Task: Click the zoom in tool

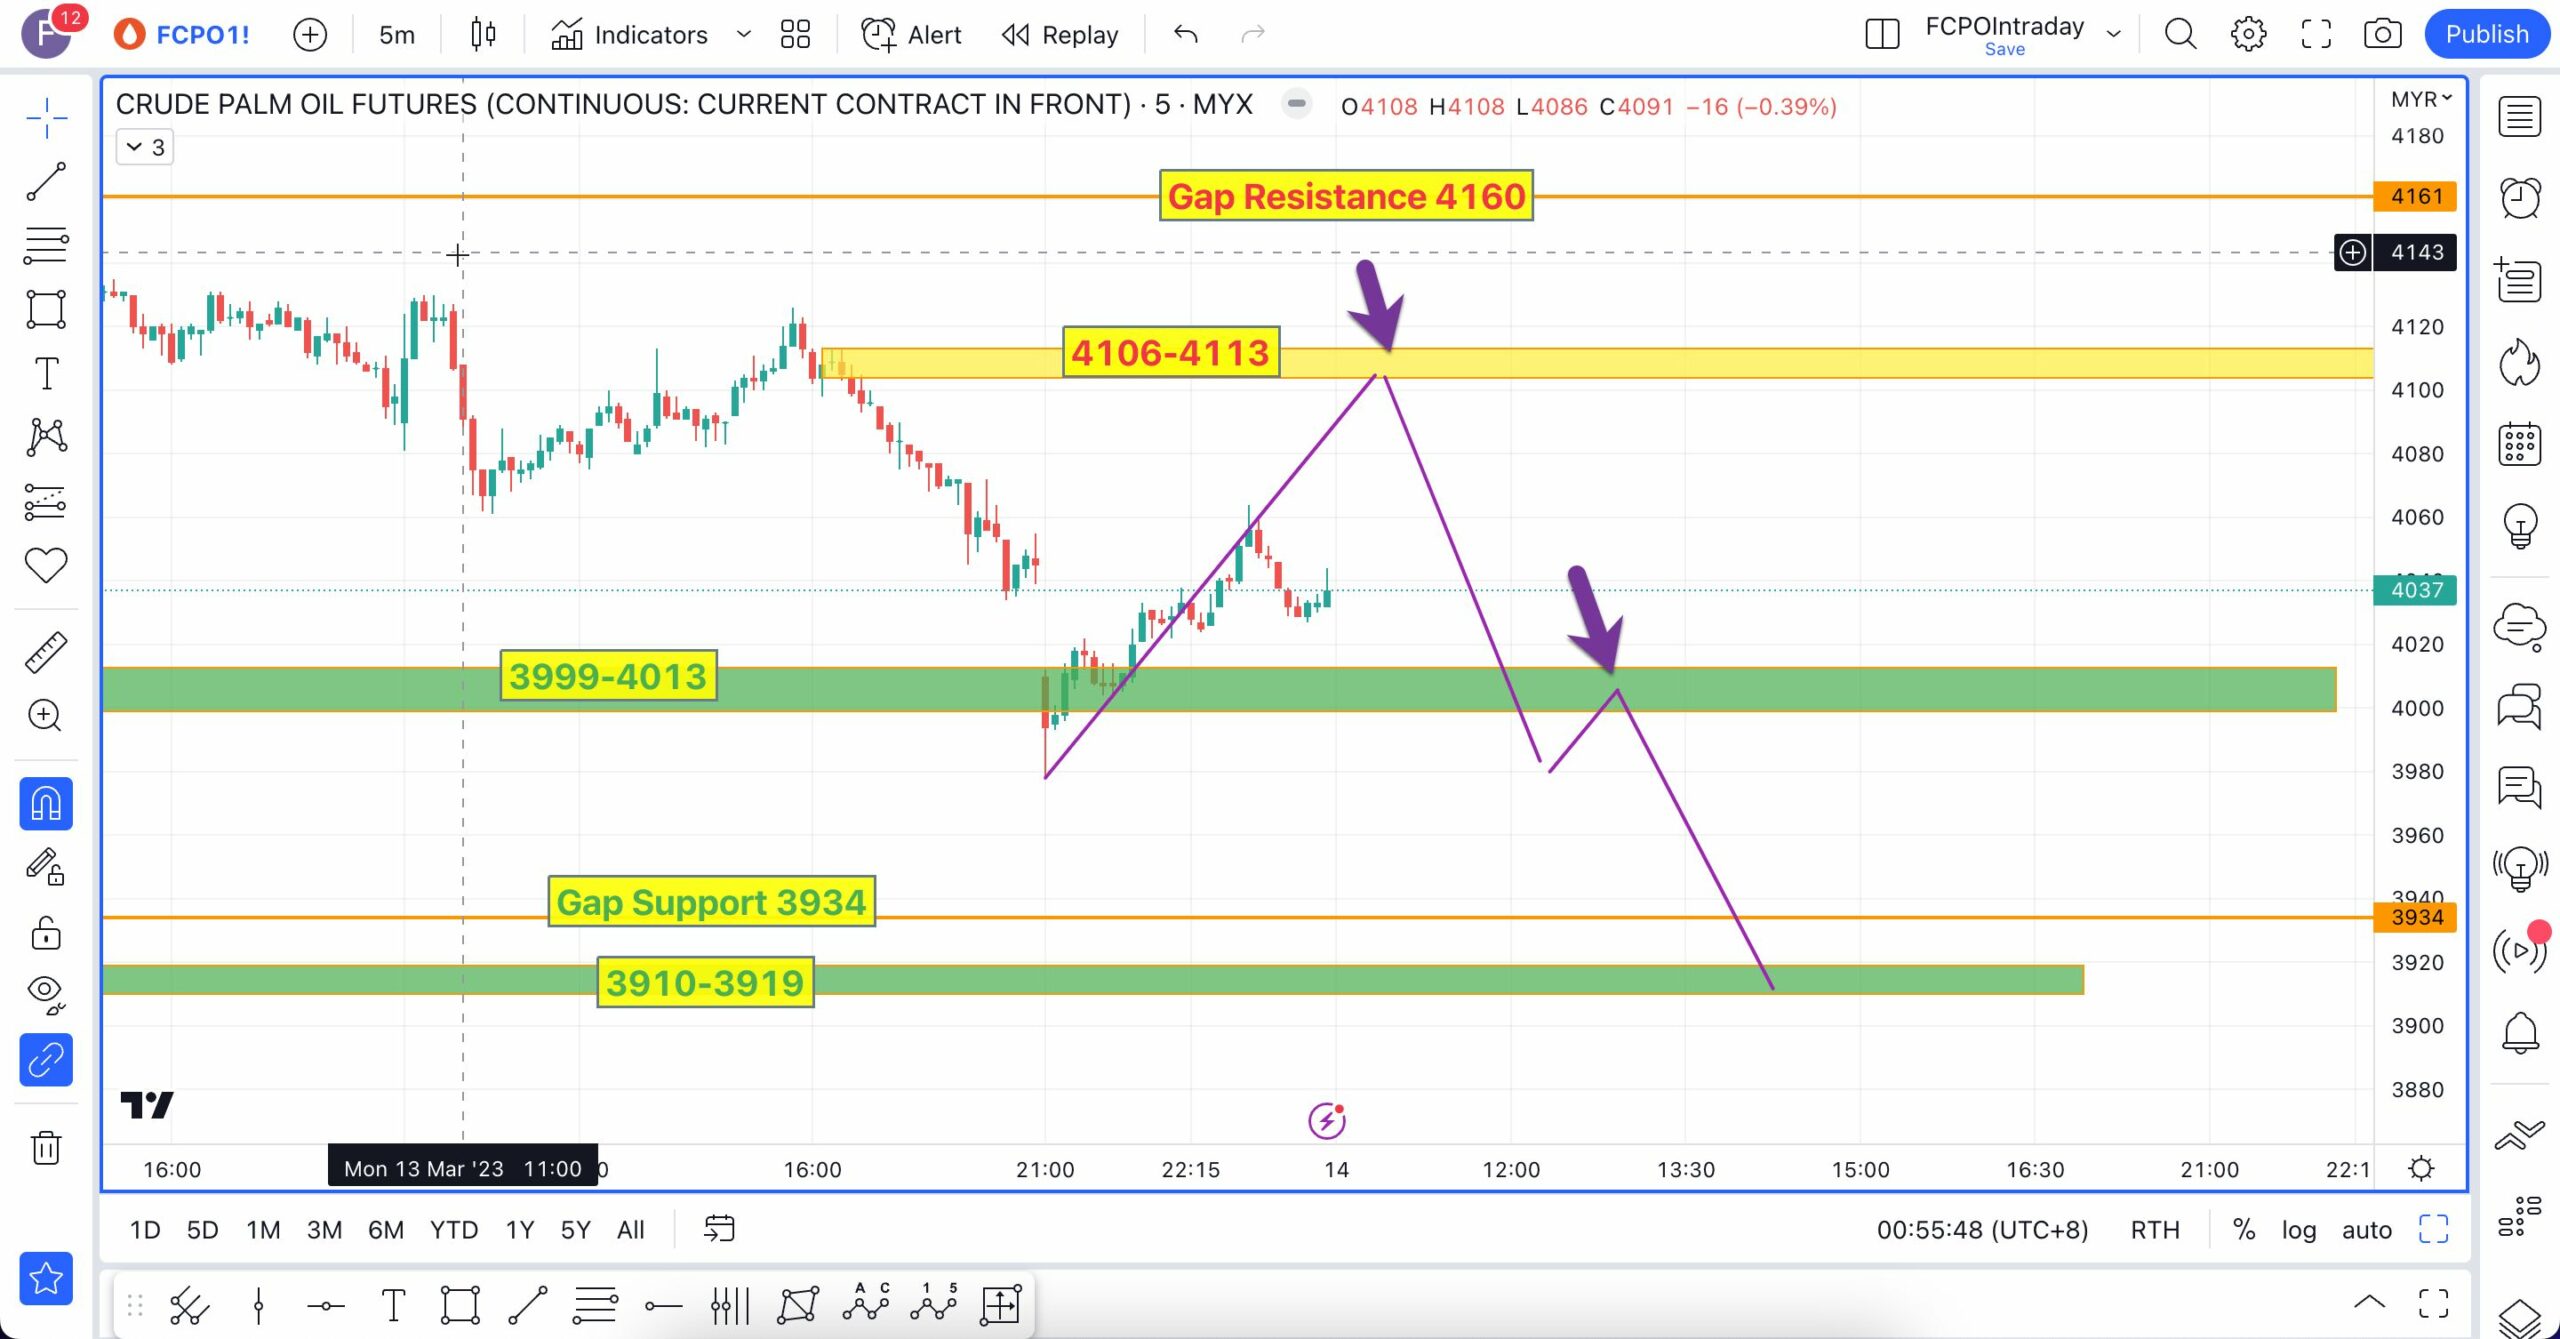Action: 46,716
